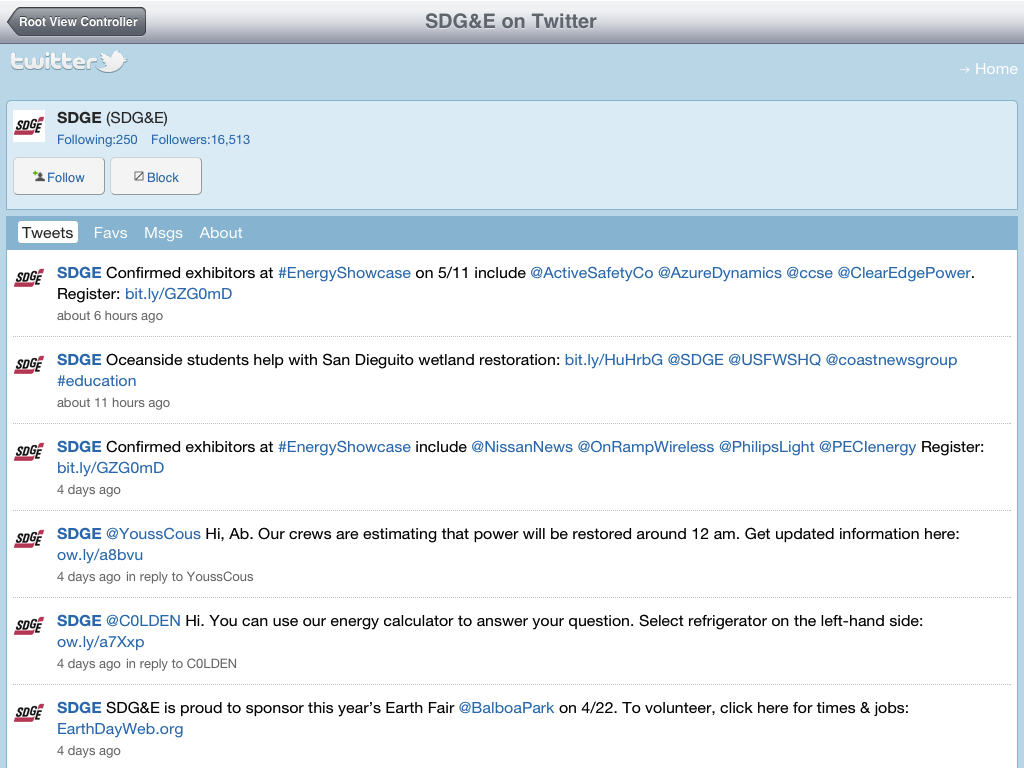
Task: Open the @OnRampWireless mention
Action: coord(646,447)
